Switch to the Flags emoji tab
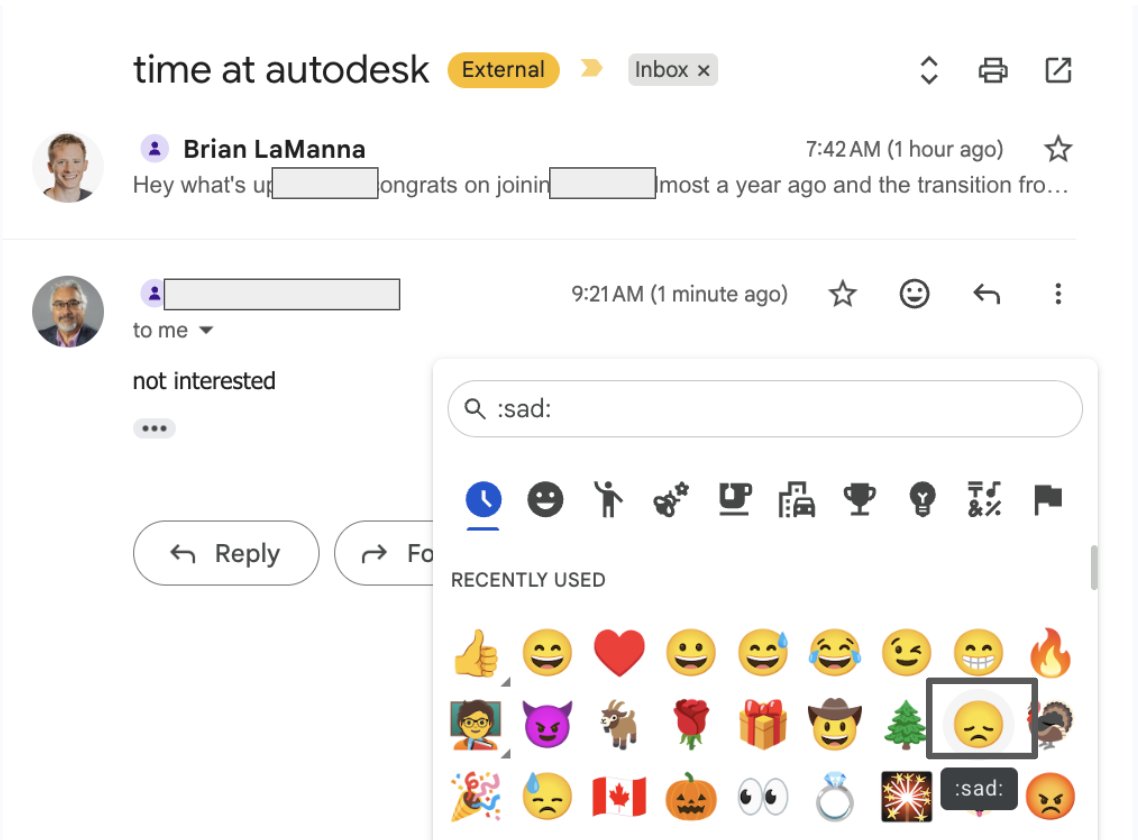 coord(1047,499)
